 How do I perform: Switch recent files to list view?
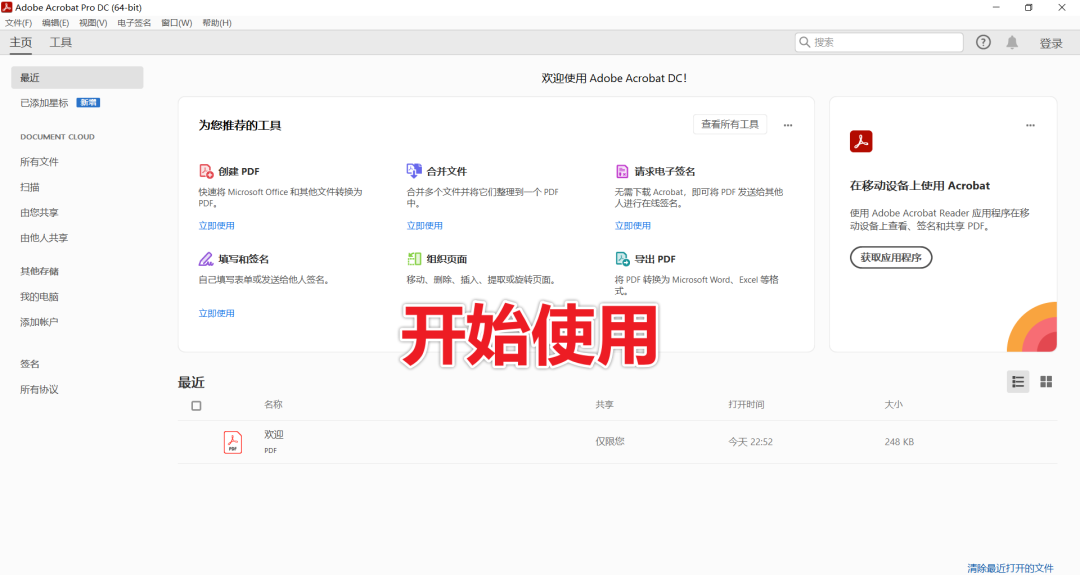pyautogui.click(x=1018, y=381)
